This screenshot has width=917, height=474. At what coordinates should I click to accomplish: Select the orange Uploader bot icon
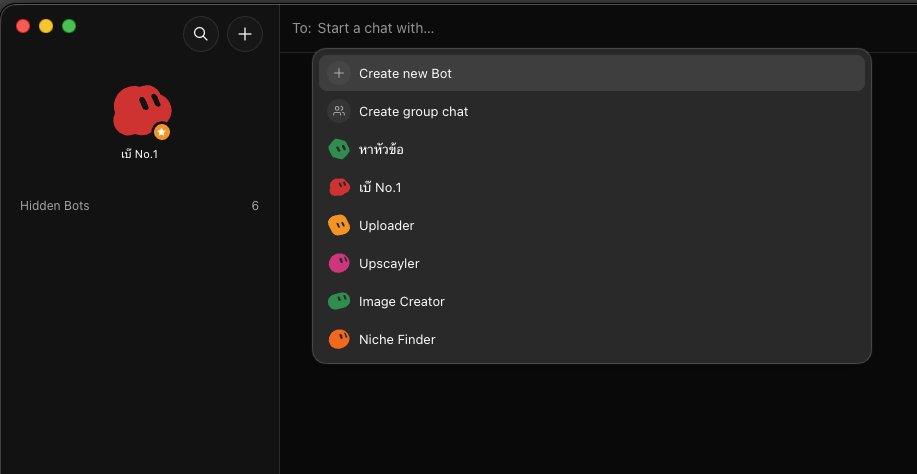339,225
